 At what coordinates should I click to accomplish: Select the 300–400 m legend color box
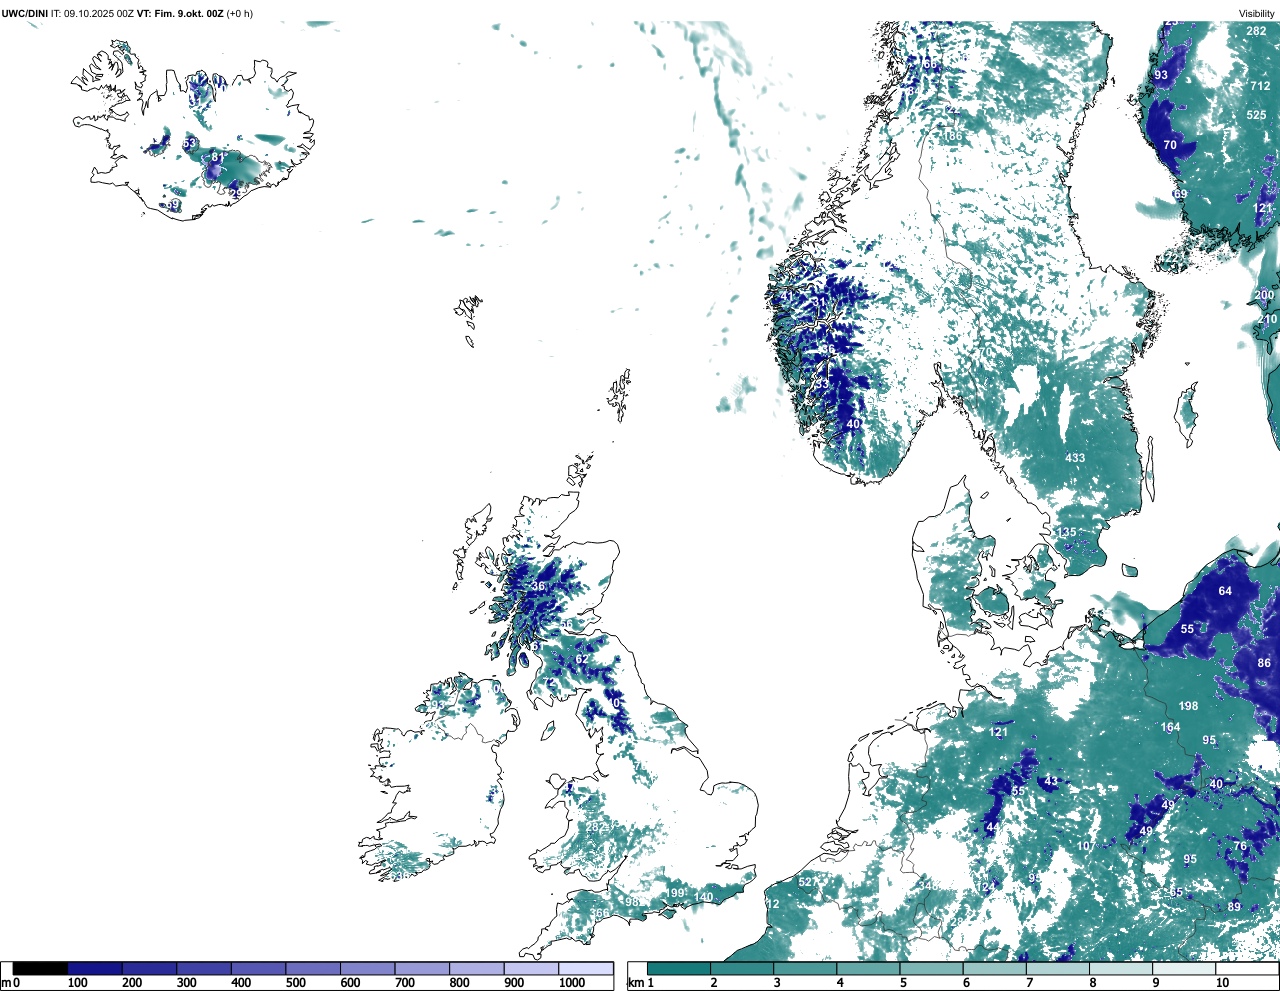tap(204, 968)
